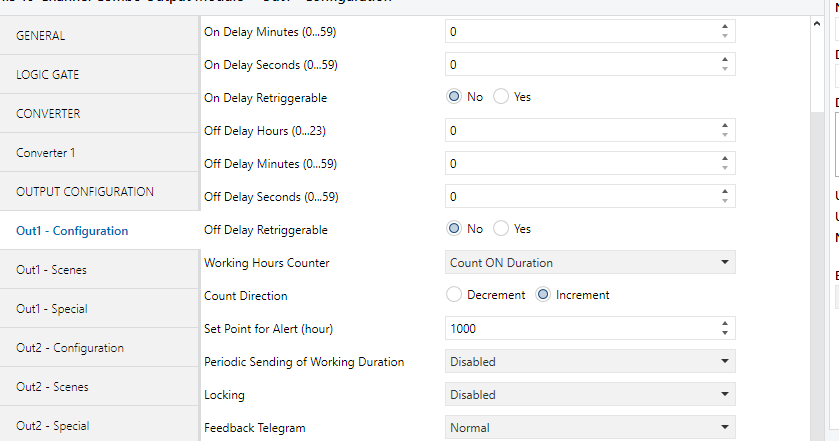Open the Locking dropdown
Image resolution: width=839 pixels, height=441 pixels.
click(x=590, y=394)
